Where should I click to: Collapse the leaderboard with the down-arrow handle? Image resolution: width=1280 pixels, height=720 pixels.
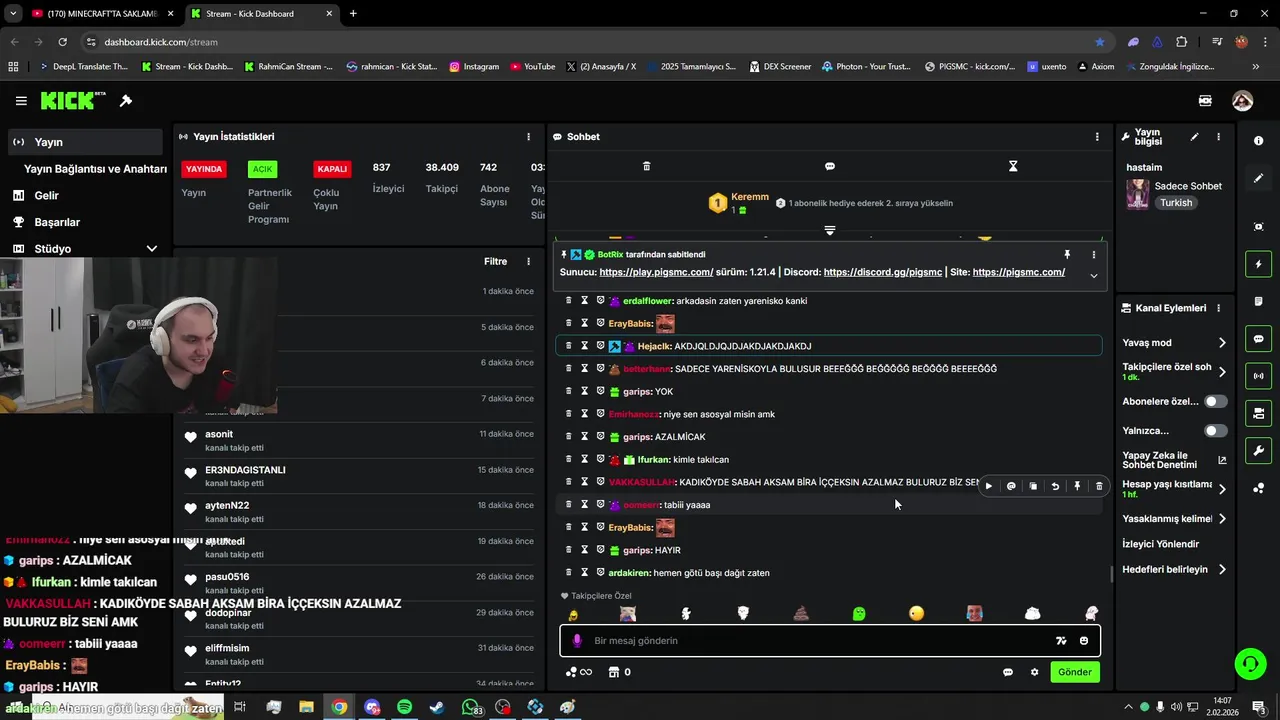click(x=829, y=231)
